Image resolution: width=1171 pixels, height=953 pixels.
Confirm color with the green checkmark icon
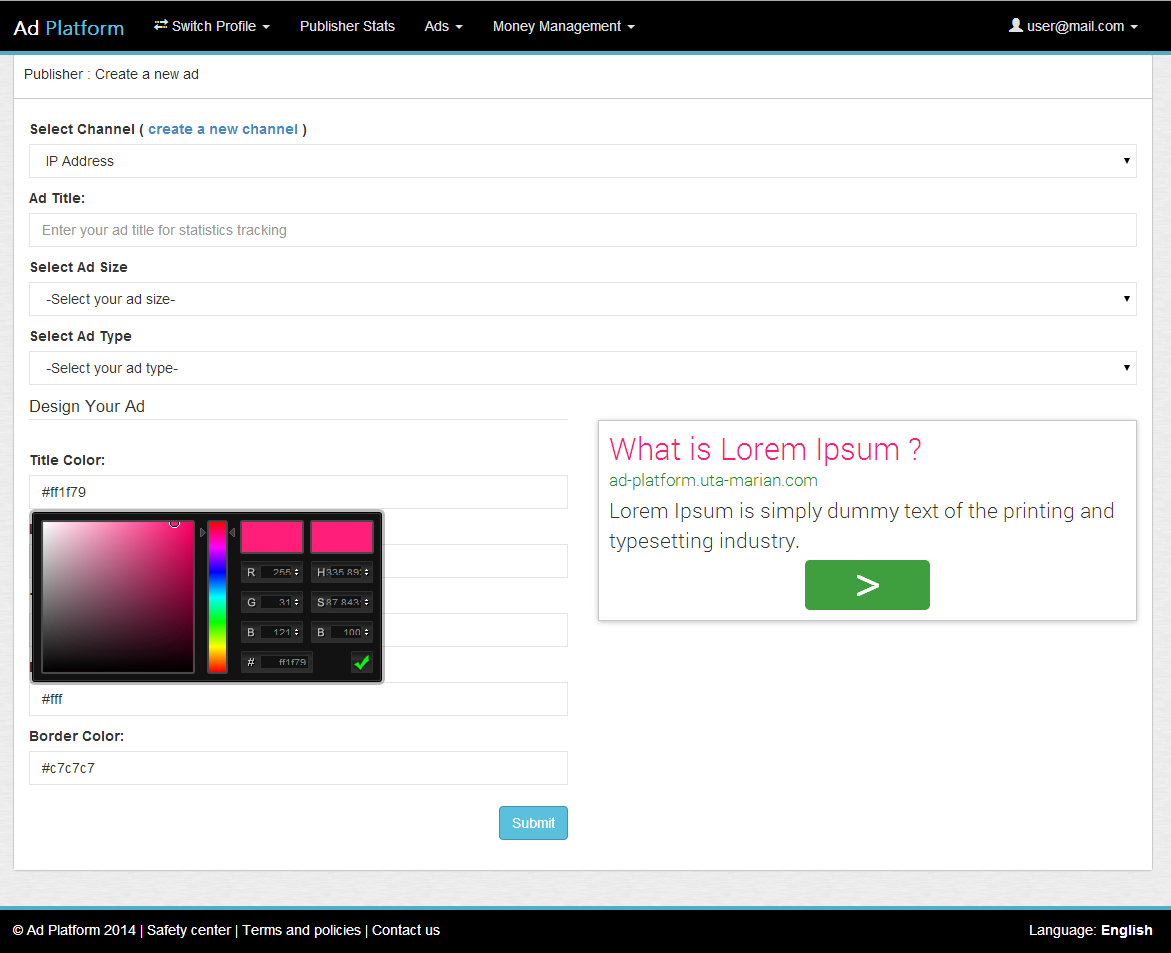click(362, 661)
